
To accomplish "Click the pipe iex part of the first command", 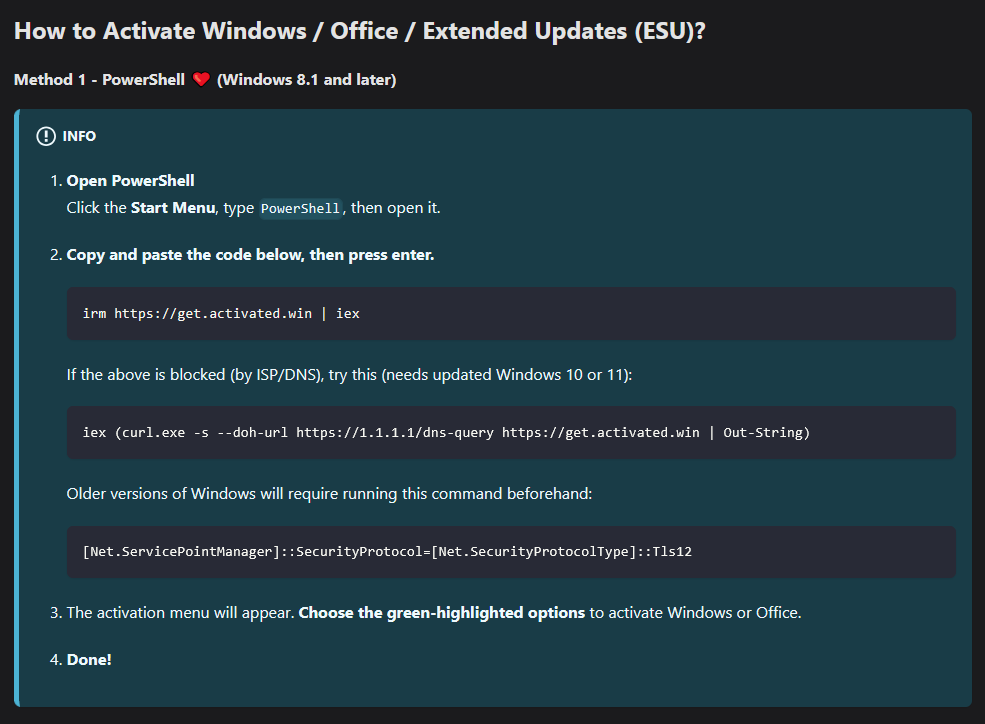I will 341,314.
